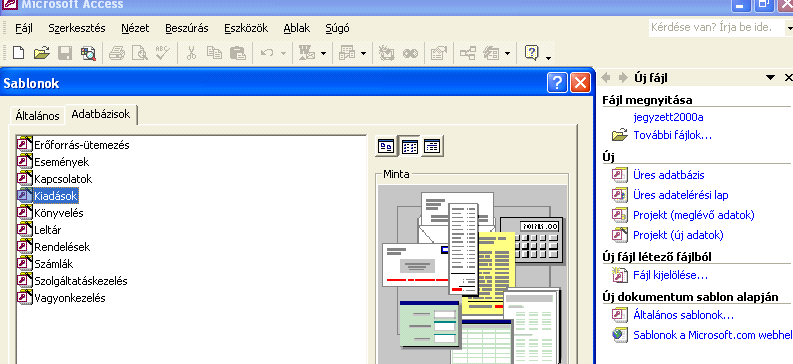Click the New file toolbar icon
The image size is (793, 364).
pos(18,53)
